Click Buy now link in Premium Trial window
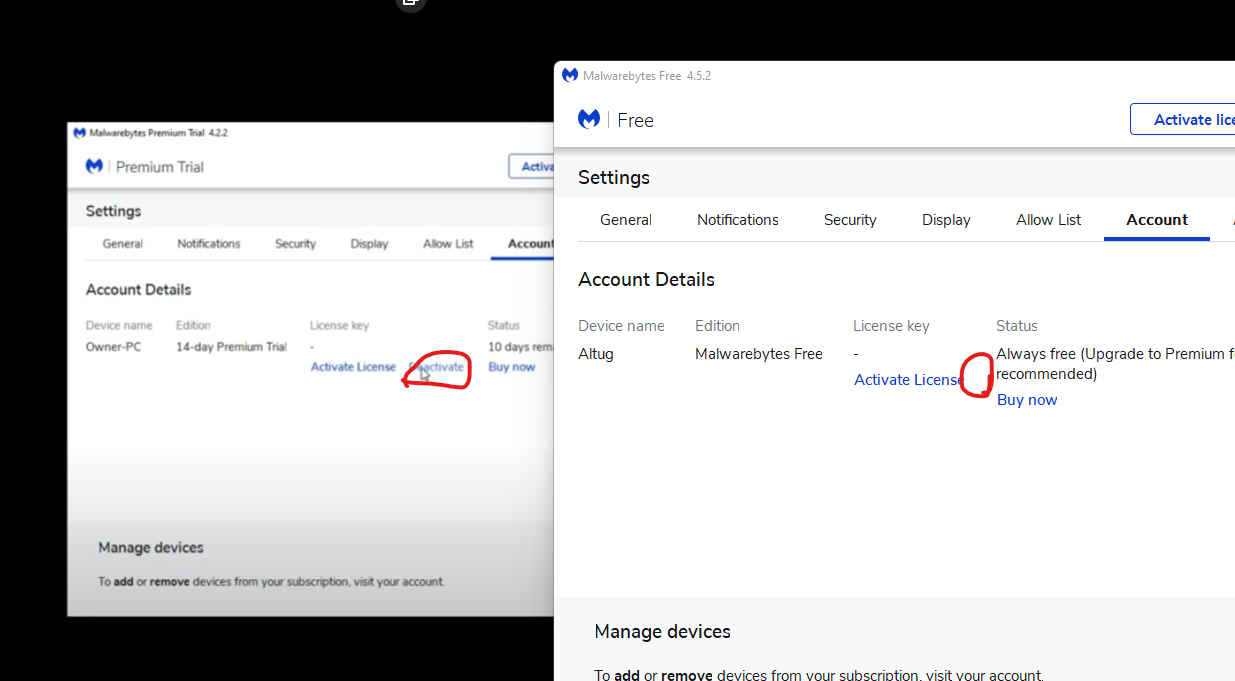1235x681 pixels. click(x=512, y=367)
